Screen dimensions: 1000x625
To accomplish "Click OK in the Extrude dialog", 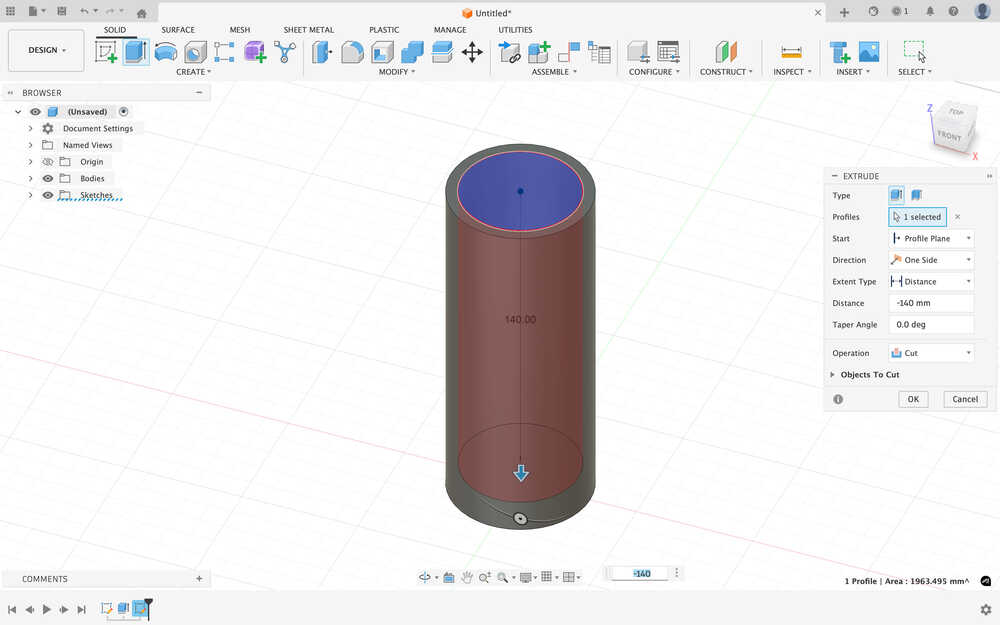I will tap(913, 399).
